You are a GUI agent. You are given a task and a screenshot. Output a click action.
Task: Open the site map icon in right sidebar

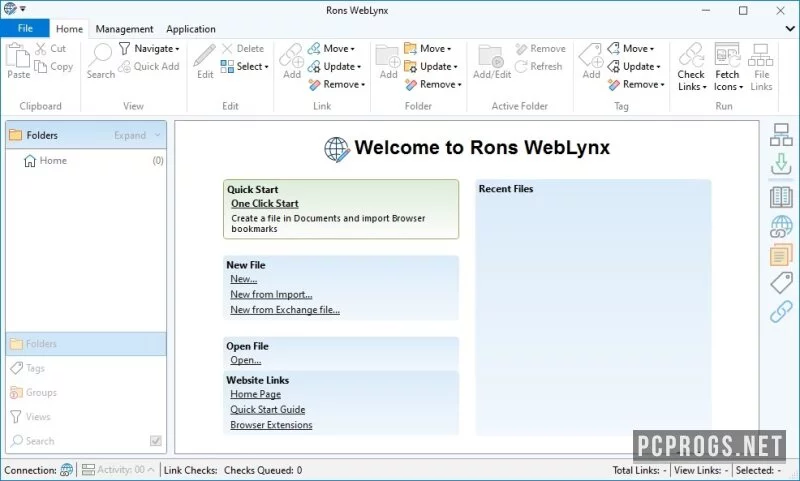[781, 135]
